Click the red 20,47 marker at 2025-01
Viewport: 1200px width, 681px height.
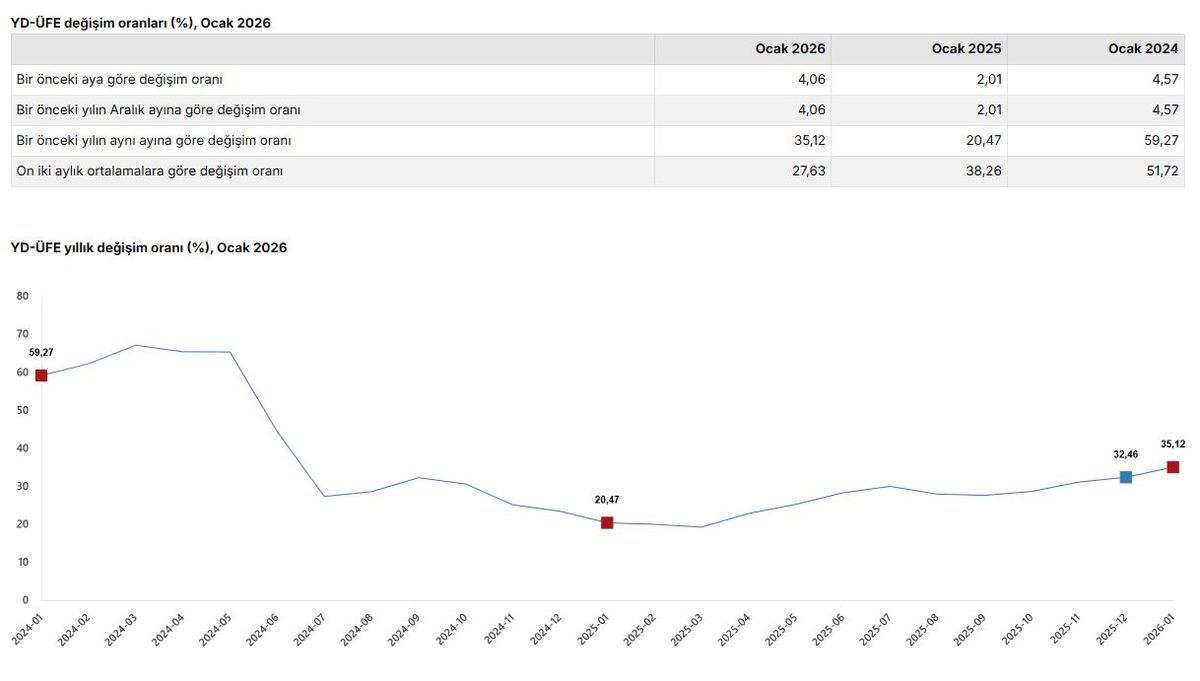pos(607,522)
